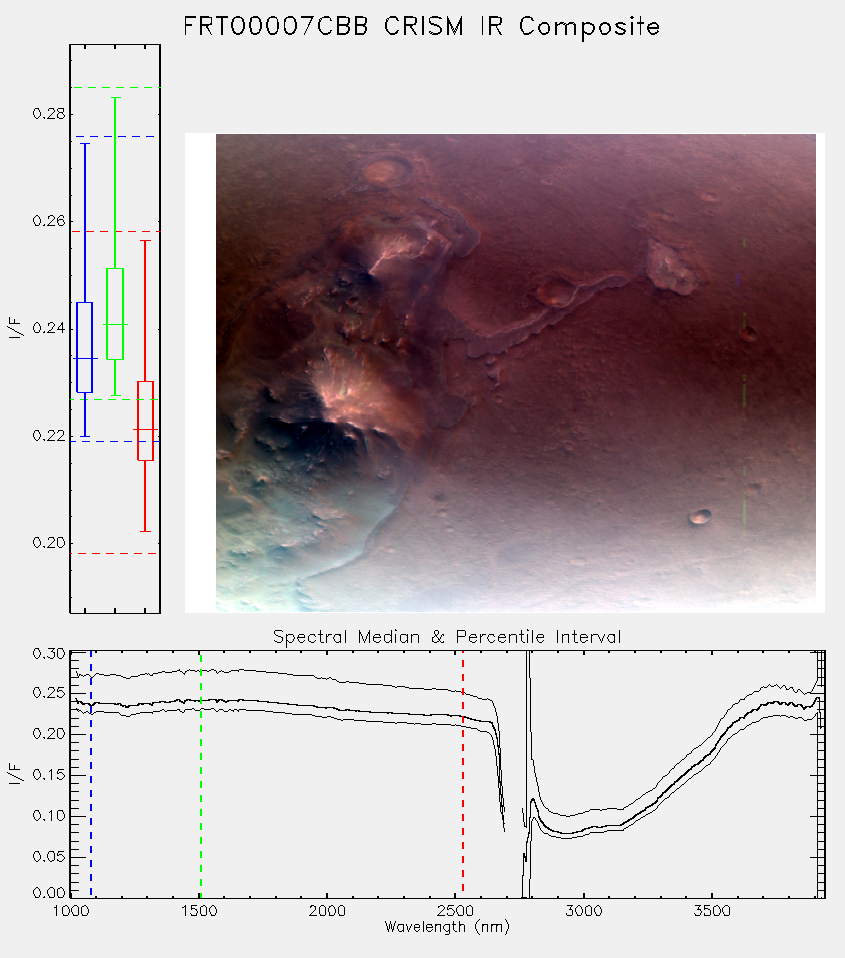The width and height of the screenshot is (845, 958).
Task: Click the isolated mesa at the image's right
Action: [672, 268]
